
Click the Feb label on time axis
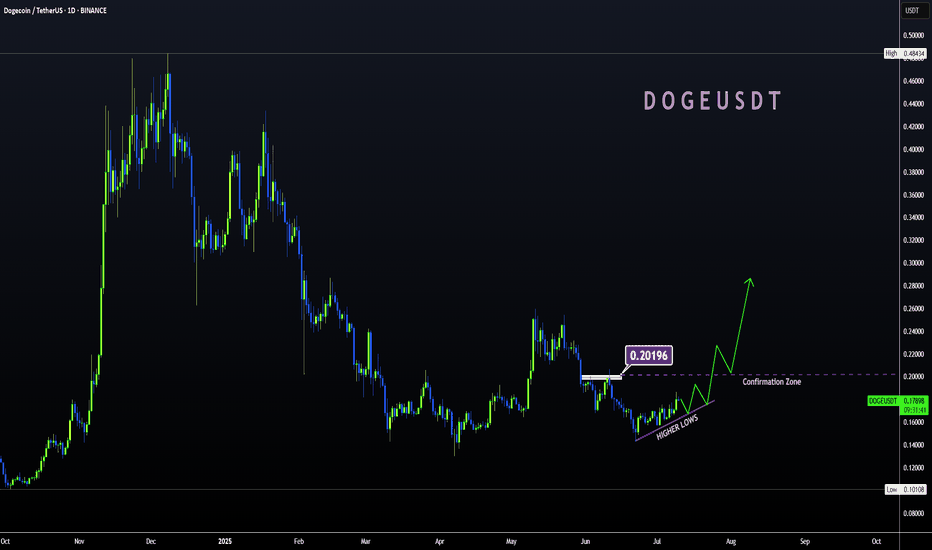pyautogui.click(x=298, y=541)
